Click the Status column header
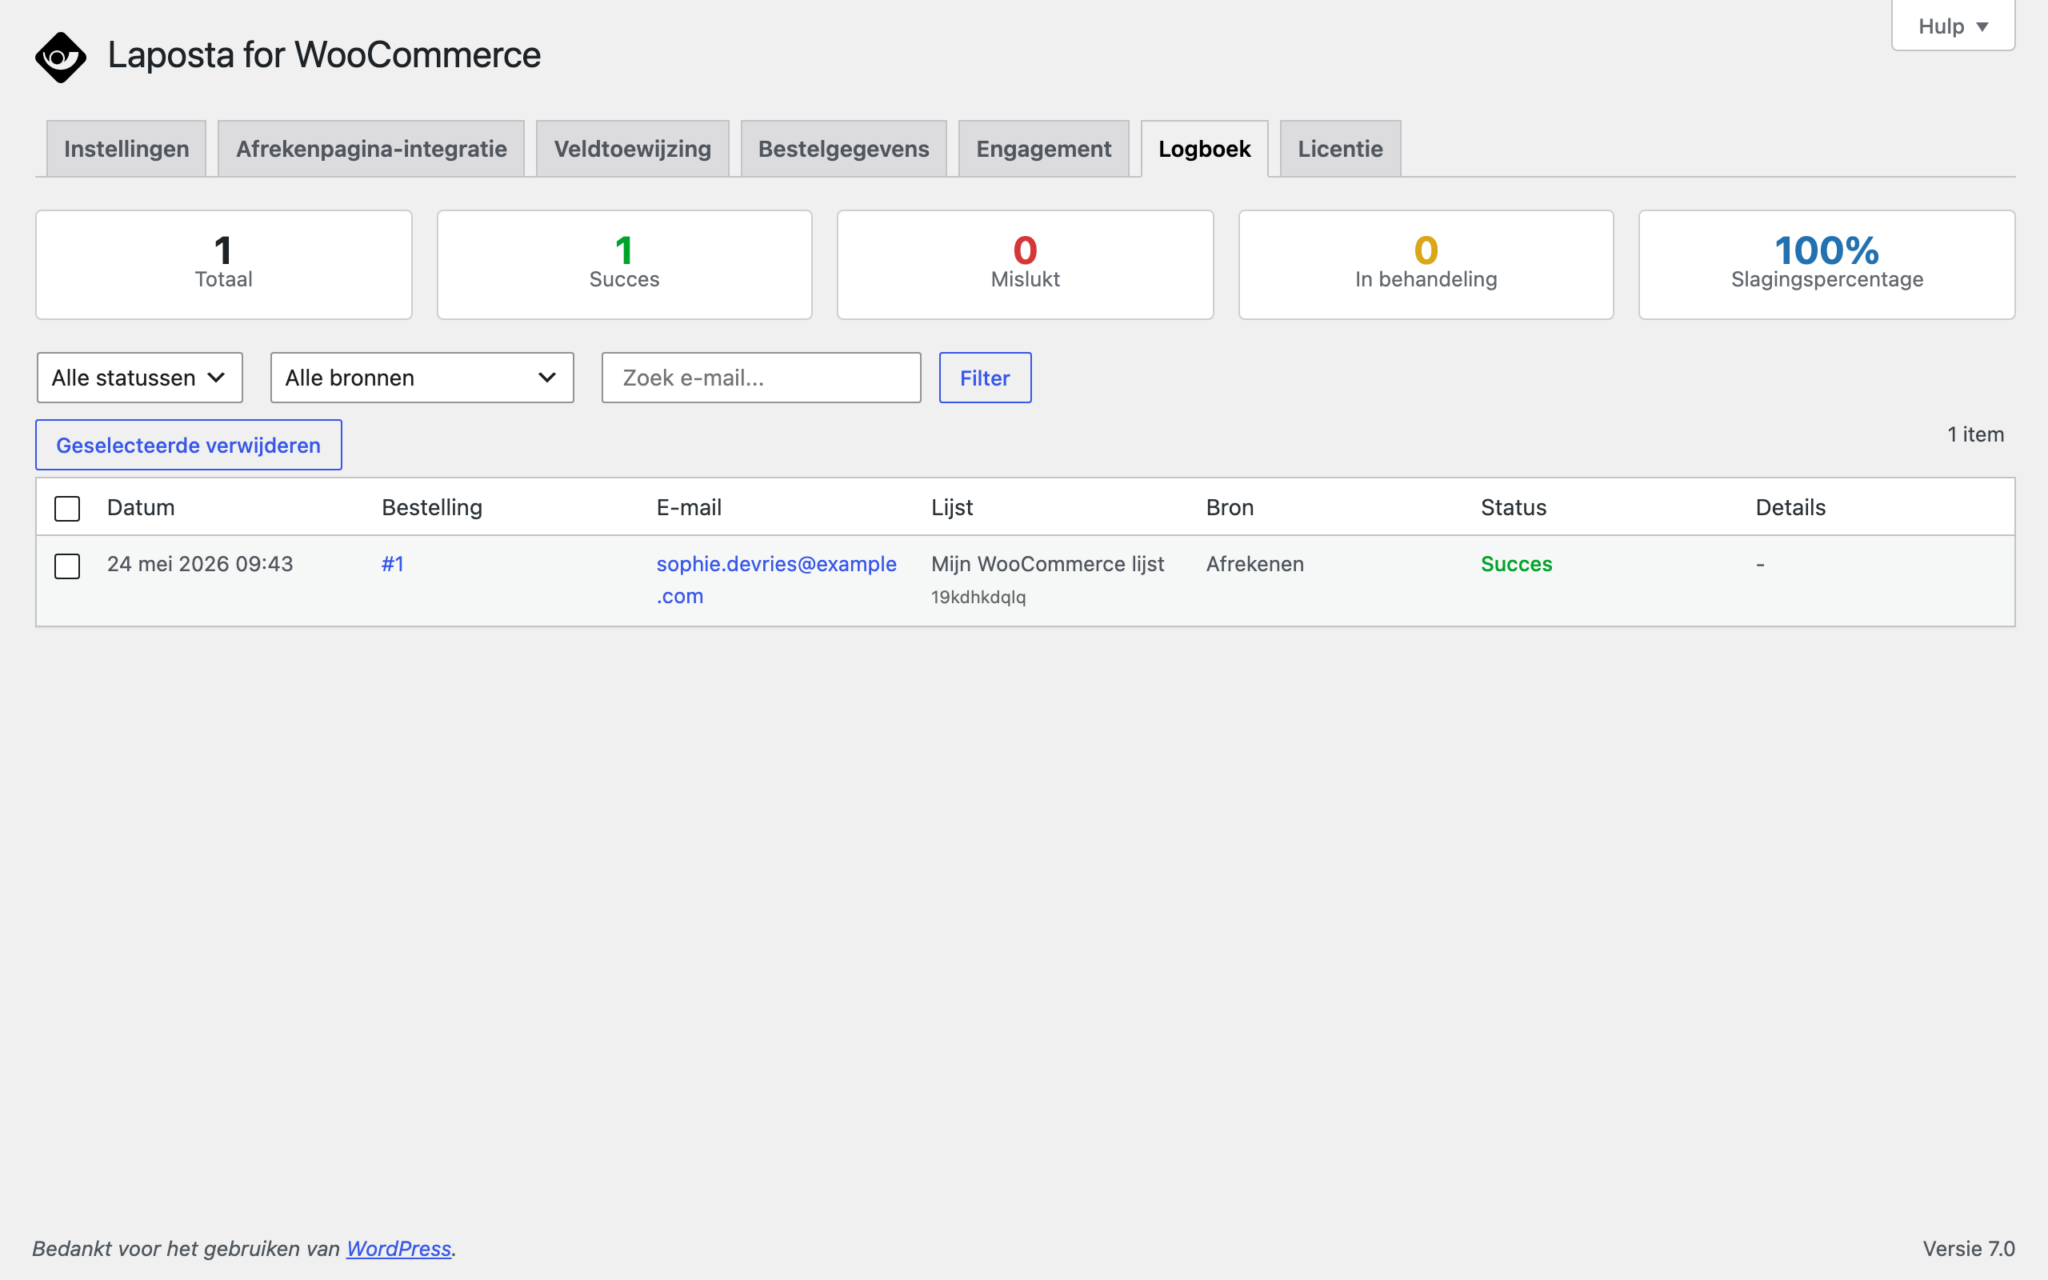The width and height of the screenshot is (2048, 1280). (x=1513, y=508)
